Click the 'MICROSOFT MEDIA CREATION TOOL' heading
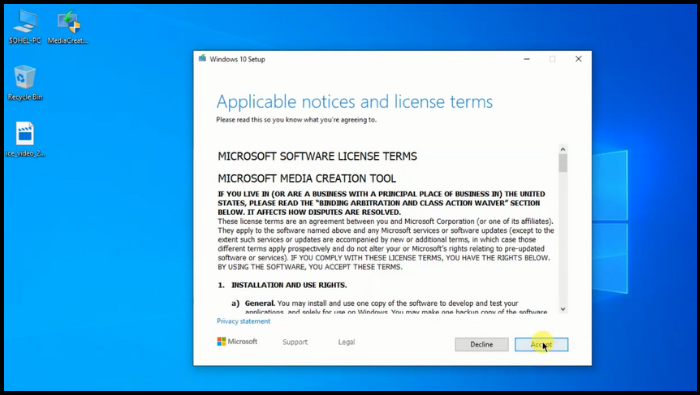The image size is (700, 395). 307,179
